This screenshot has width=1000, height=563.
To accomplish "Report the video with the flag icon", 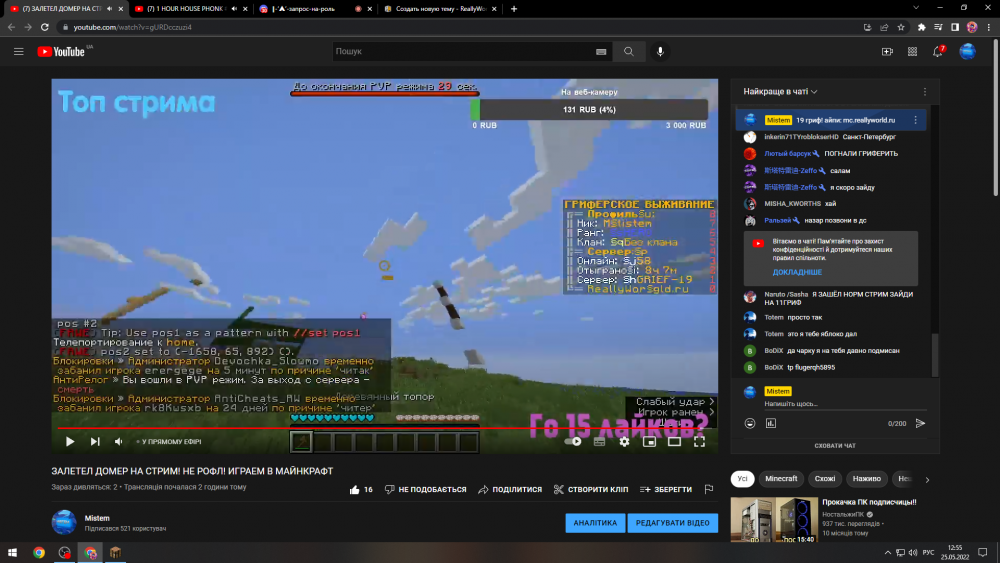I will point(709,489).
